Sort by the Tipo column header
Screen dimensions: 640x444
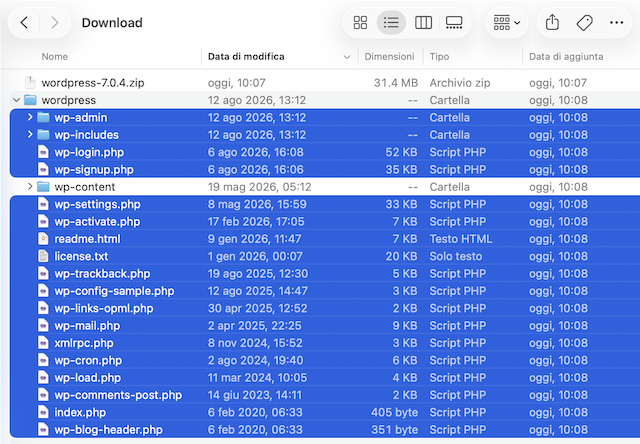pyautogui.click(x=439, y=56)
